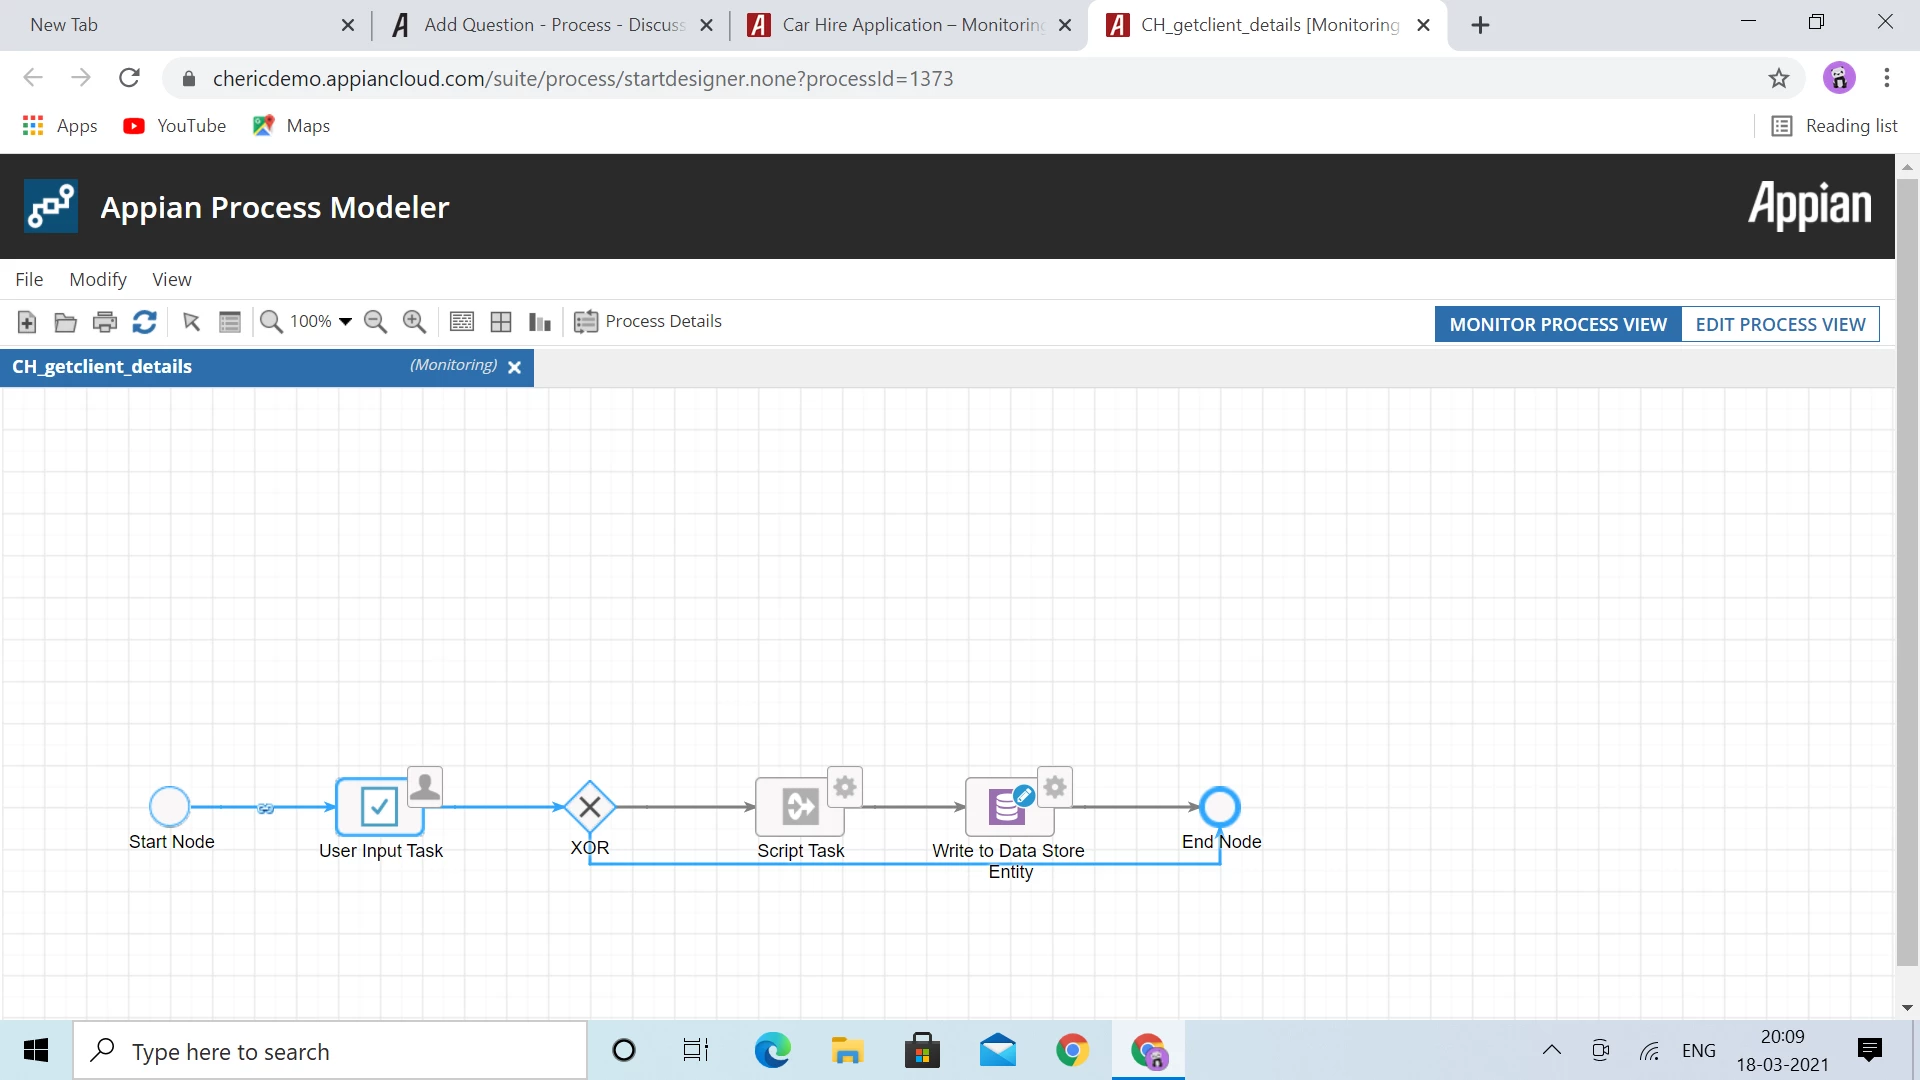Open the Reading list

pos(1835,126)
